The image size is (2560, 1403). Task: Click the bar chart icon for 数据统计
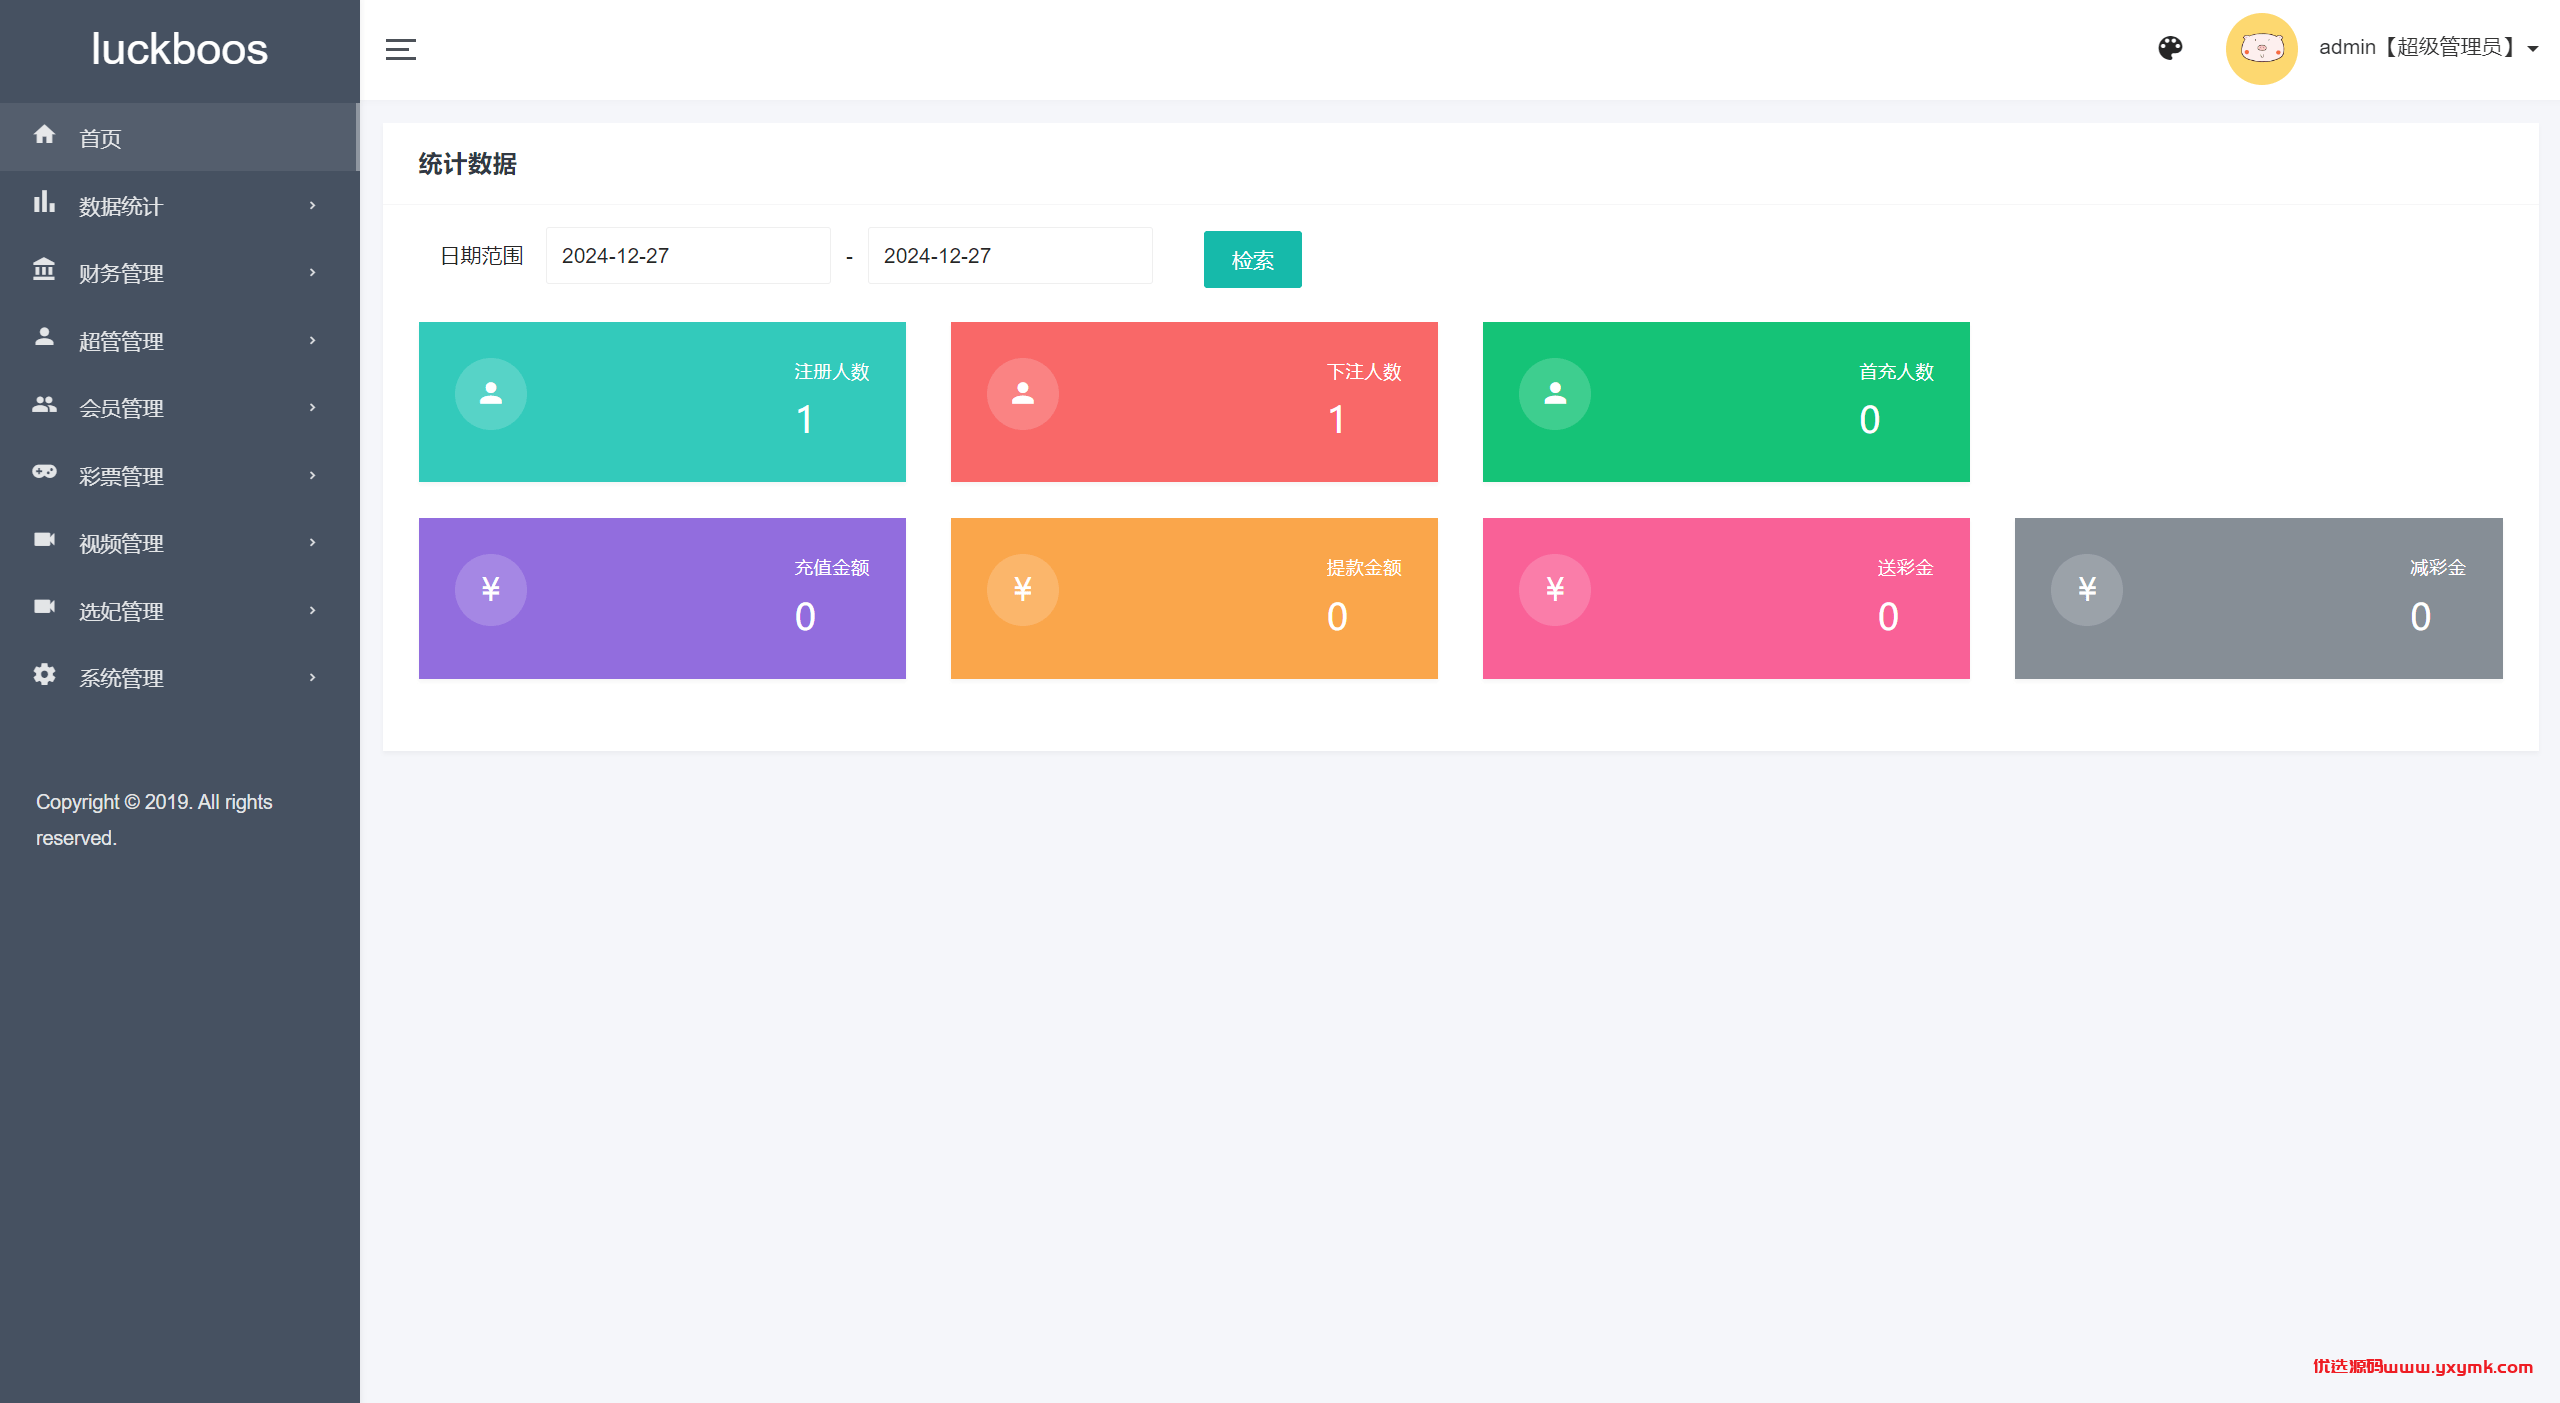(44, 203)
